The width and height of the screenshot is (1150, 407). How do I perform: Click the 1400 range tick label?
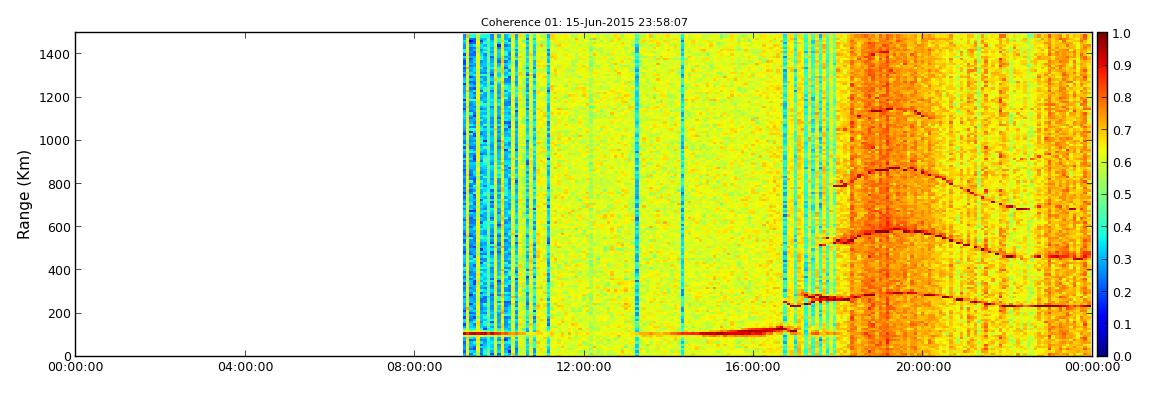55,54
